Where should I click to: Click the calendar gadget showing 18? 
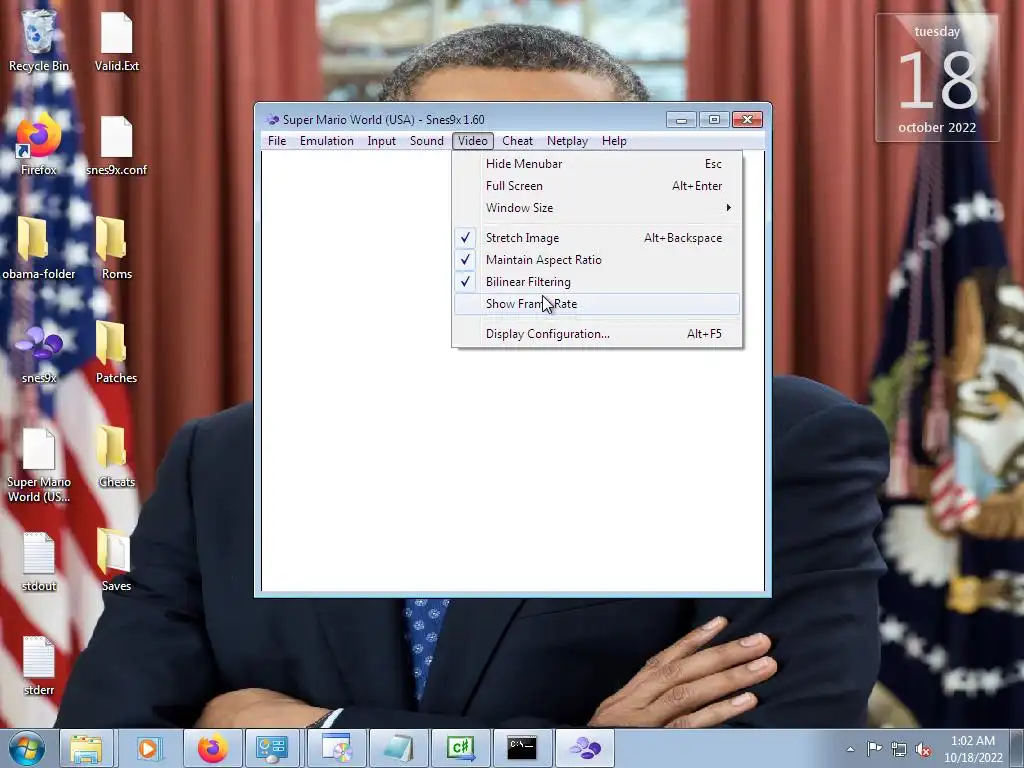coord(937,78)
